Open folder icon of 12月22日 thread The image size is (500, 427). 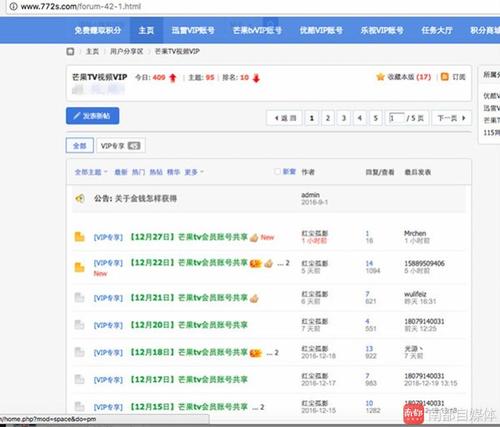[x=79, y=267]
